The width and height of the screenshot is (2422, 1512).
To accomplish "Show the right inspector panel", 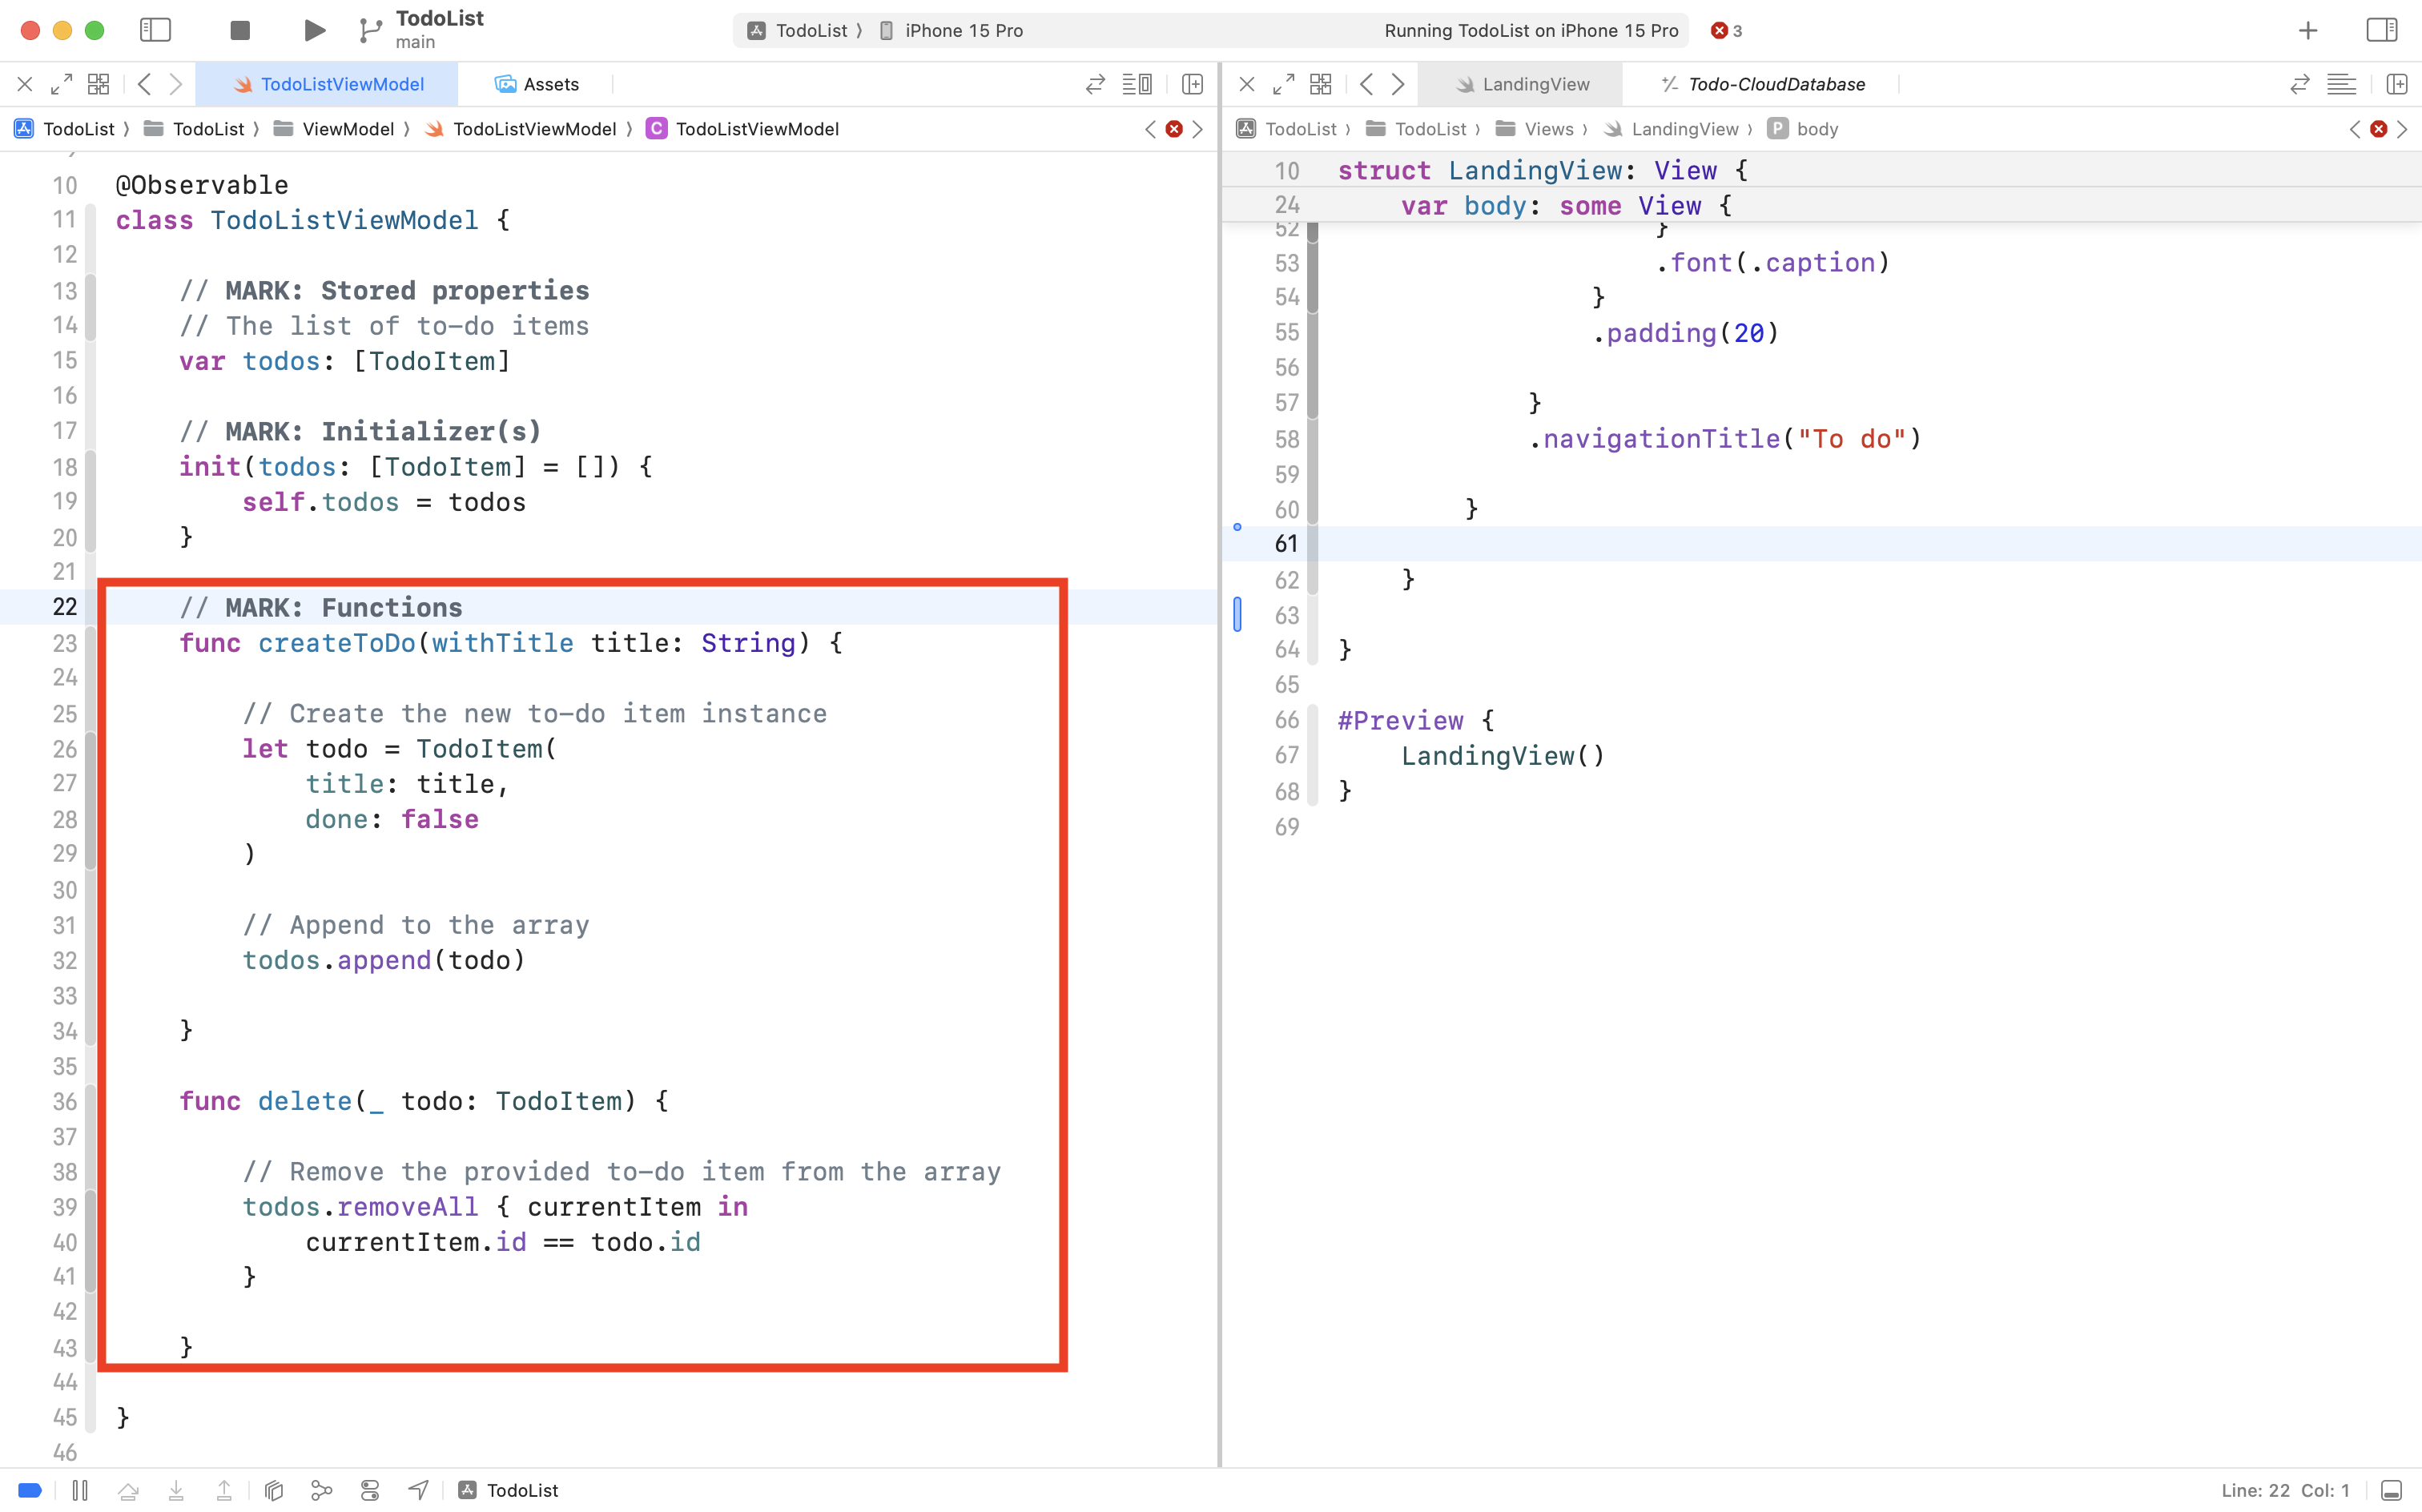I will click(x=2382, y=30).
